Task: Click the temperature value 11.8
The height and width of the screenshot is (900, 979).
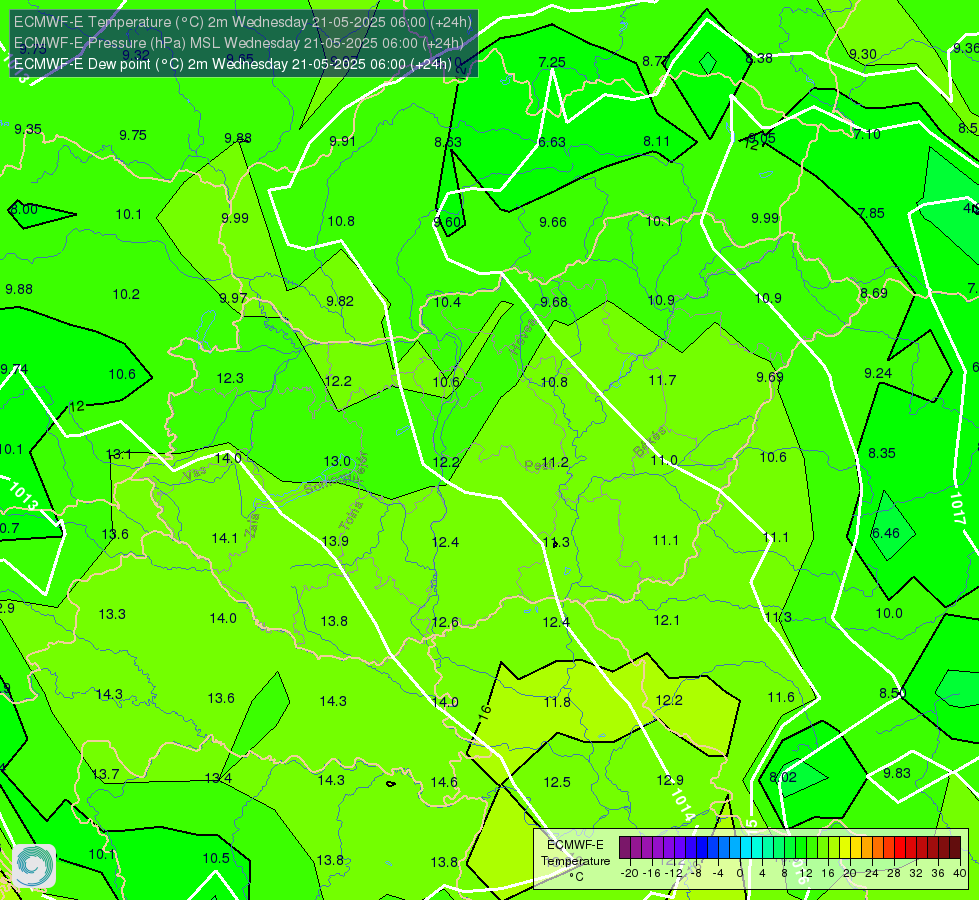Action: coord(557,703)
